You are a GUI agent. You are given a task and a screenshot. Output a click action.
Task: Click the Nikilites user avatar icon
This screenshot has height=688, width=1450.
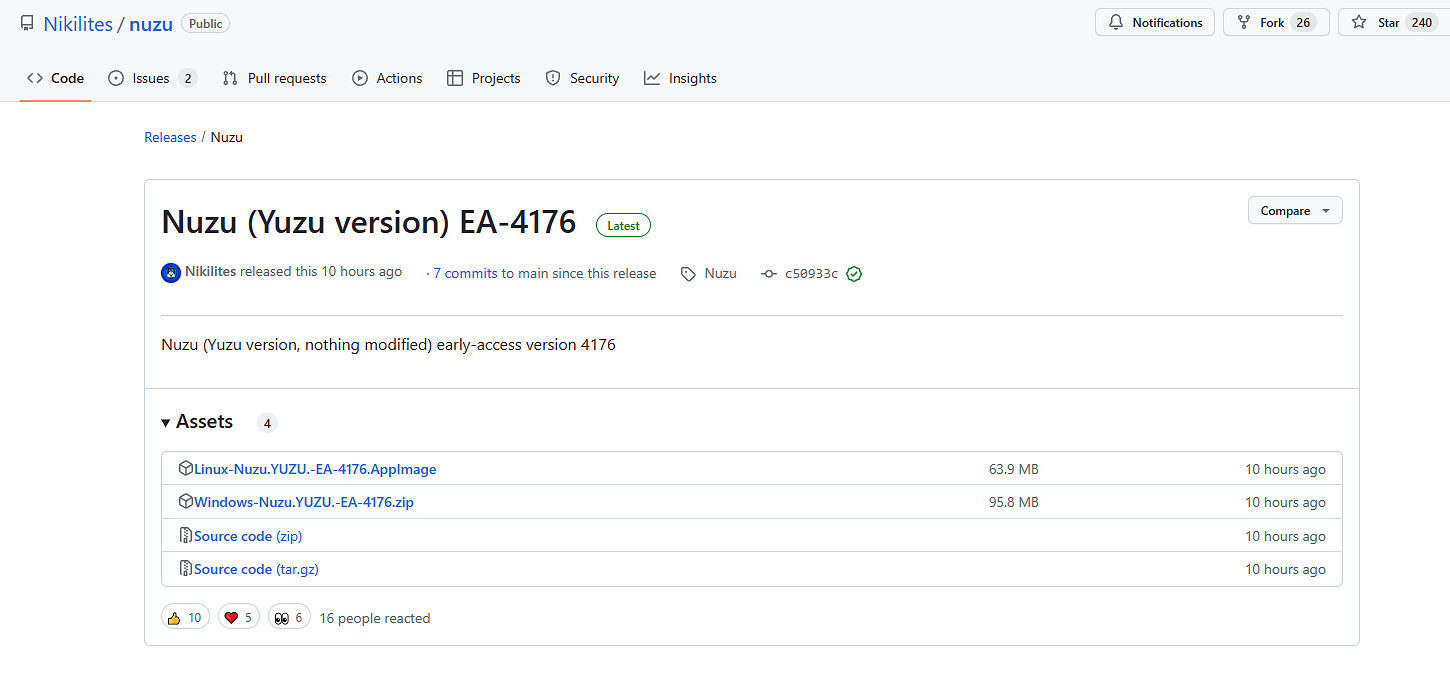[171, 273]
